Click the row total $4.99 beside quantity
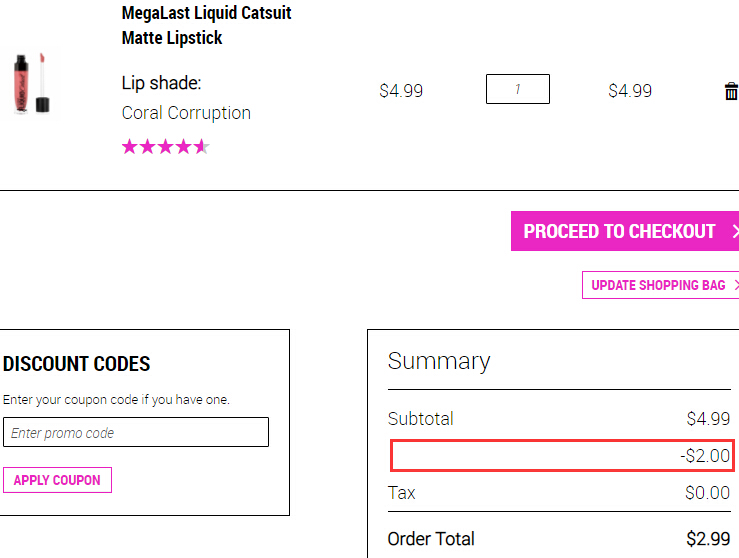 click(x=630, y=90)
